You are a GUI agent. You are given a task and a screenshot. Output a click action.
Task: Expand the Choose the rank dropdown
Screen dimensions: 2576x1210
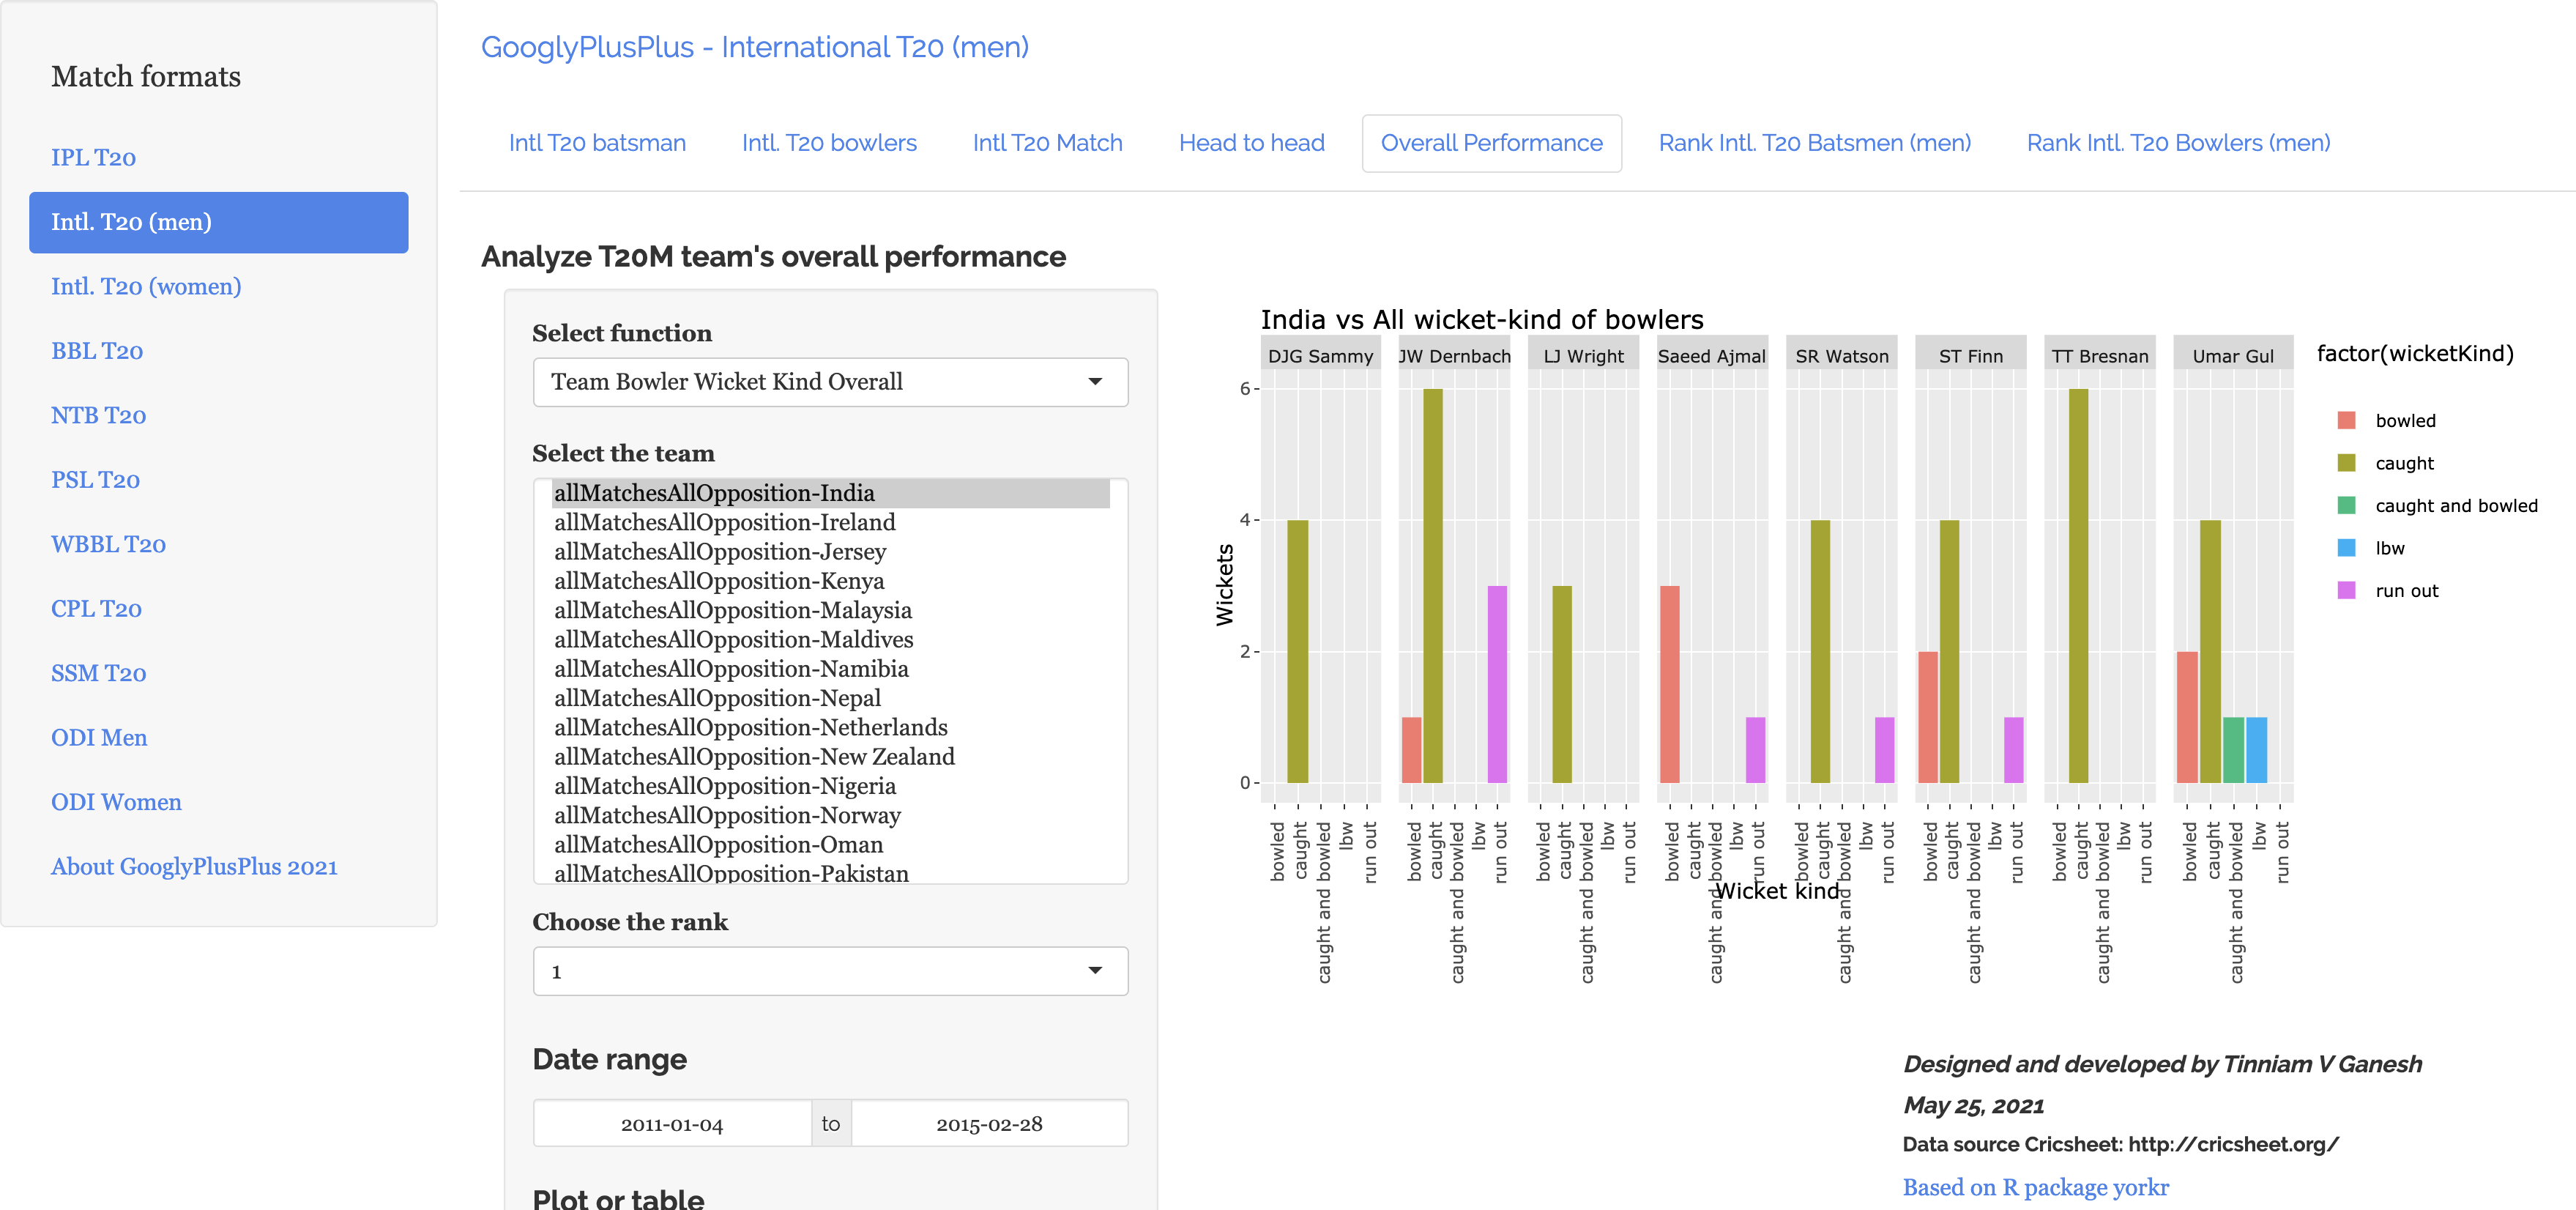pyautogui.click(x=829, y=971)
